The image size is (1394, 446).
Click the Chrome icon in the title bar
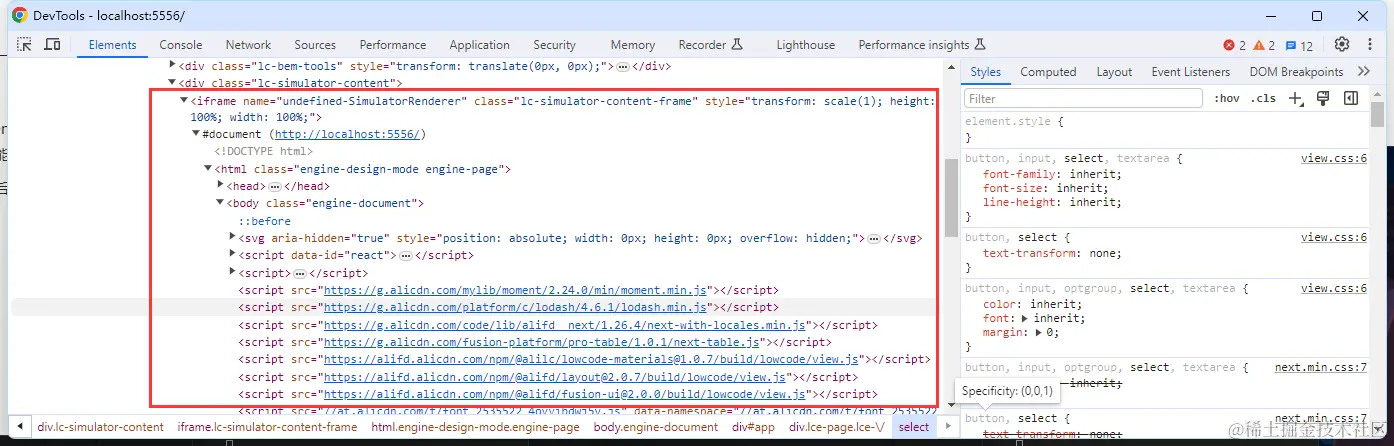19,16
